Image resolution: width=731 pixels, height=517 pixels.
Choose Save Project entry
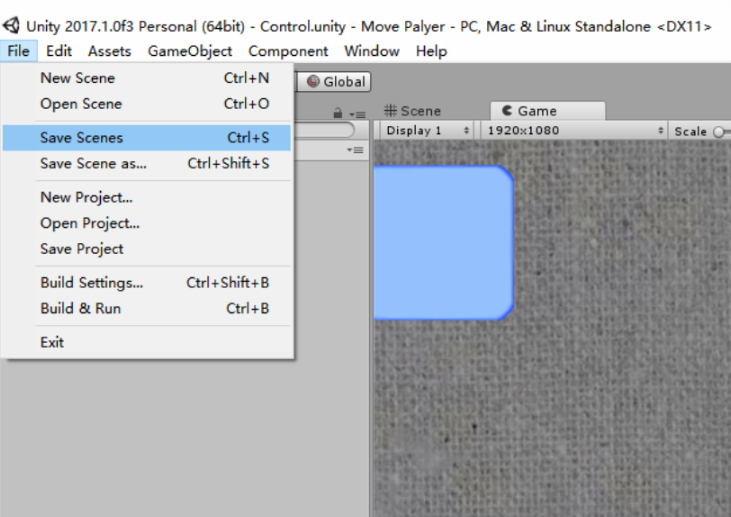point(147,248)
